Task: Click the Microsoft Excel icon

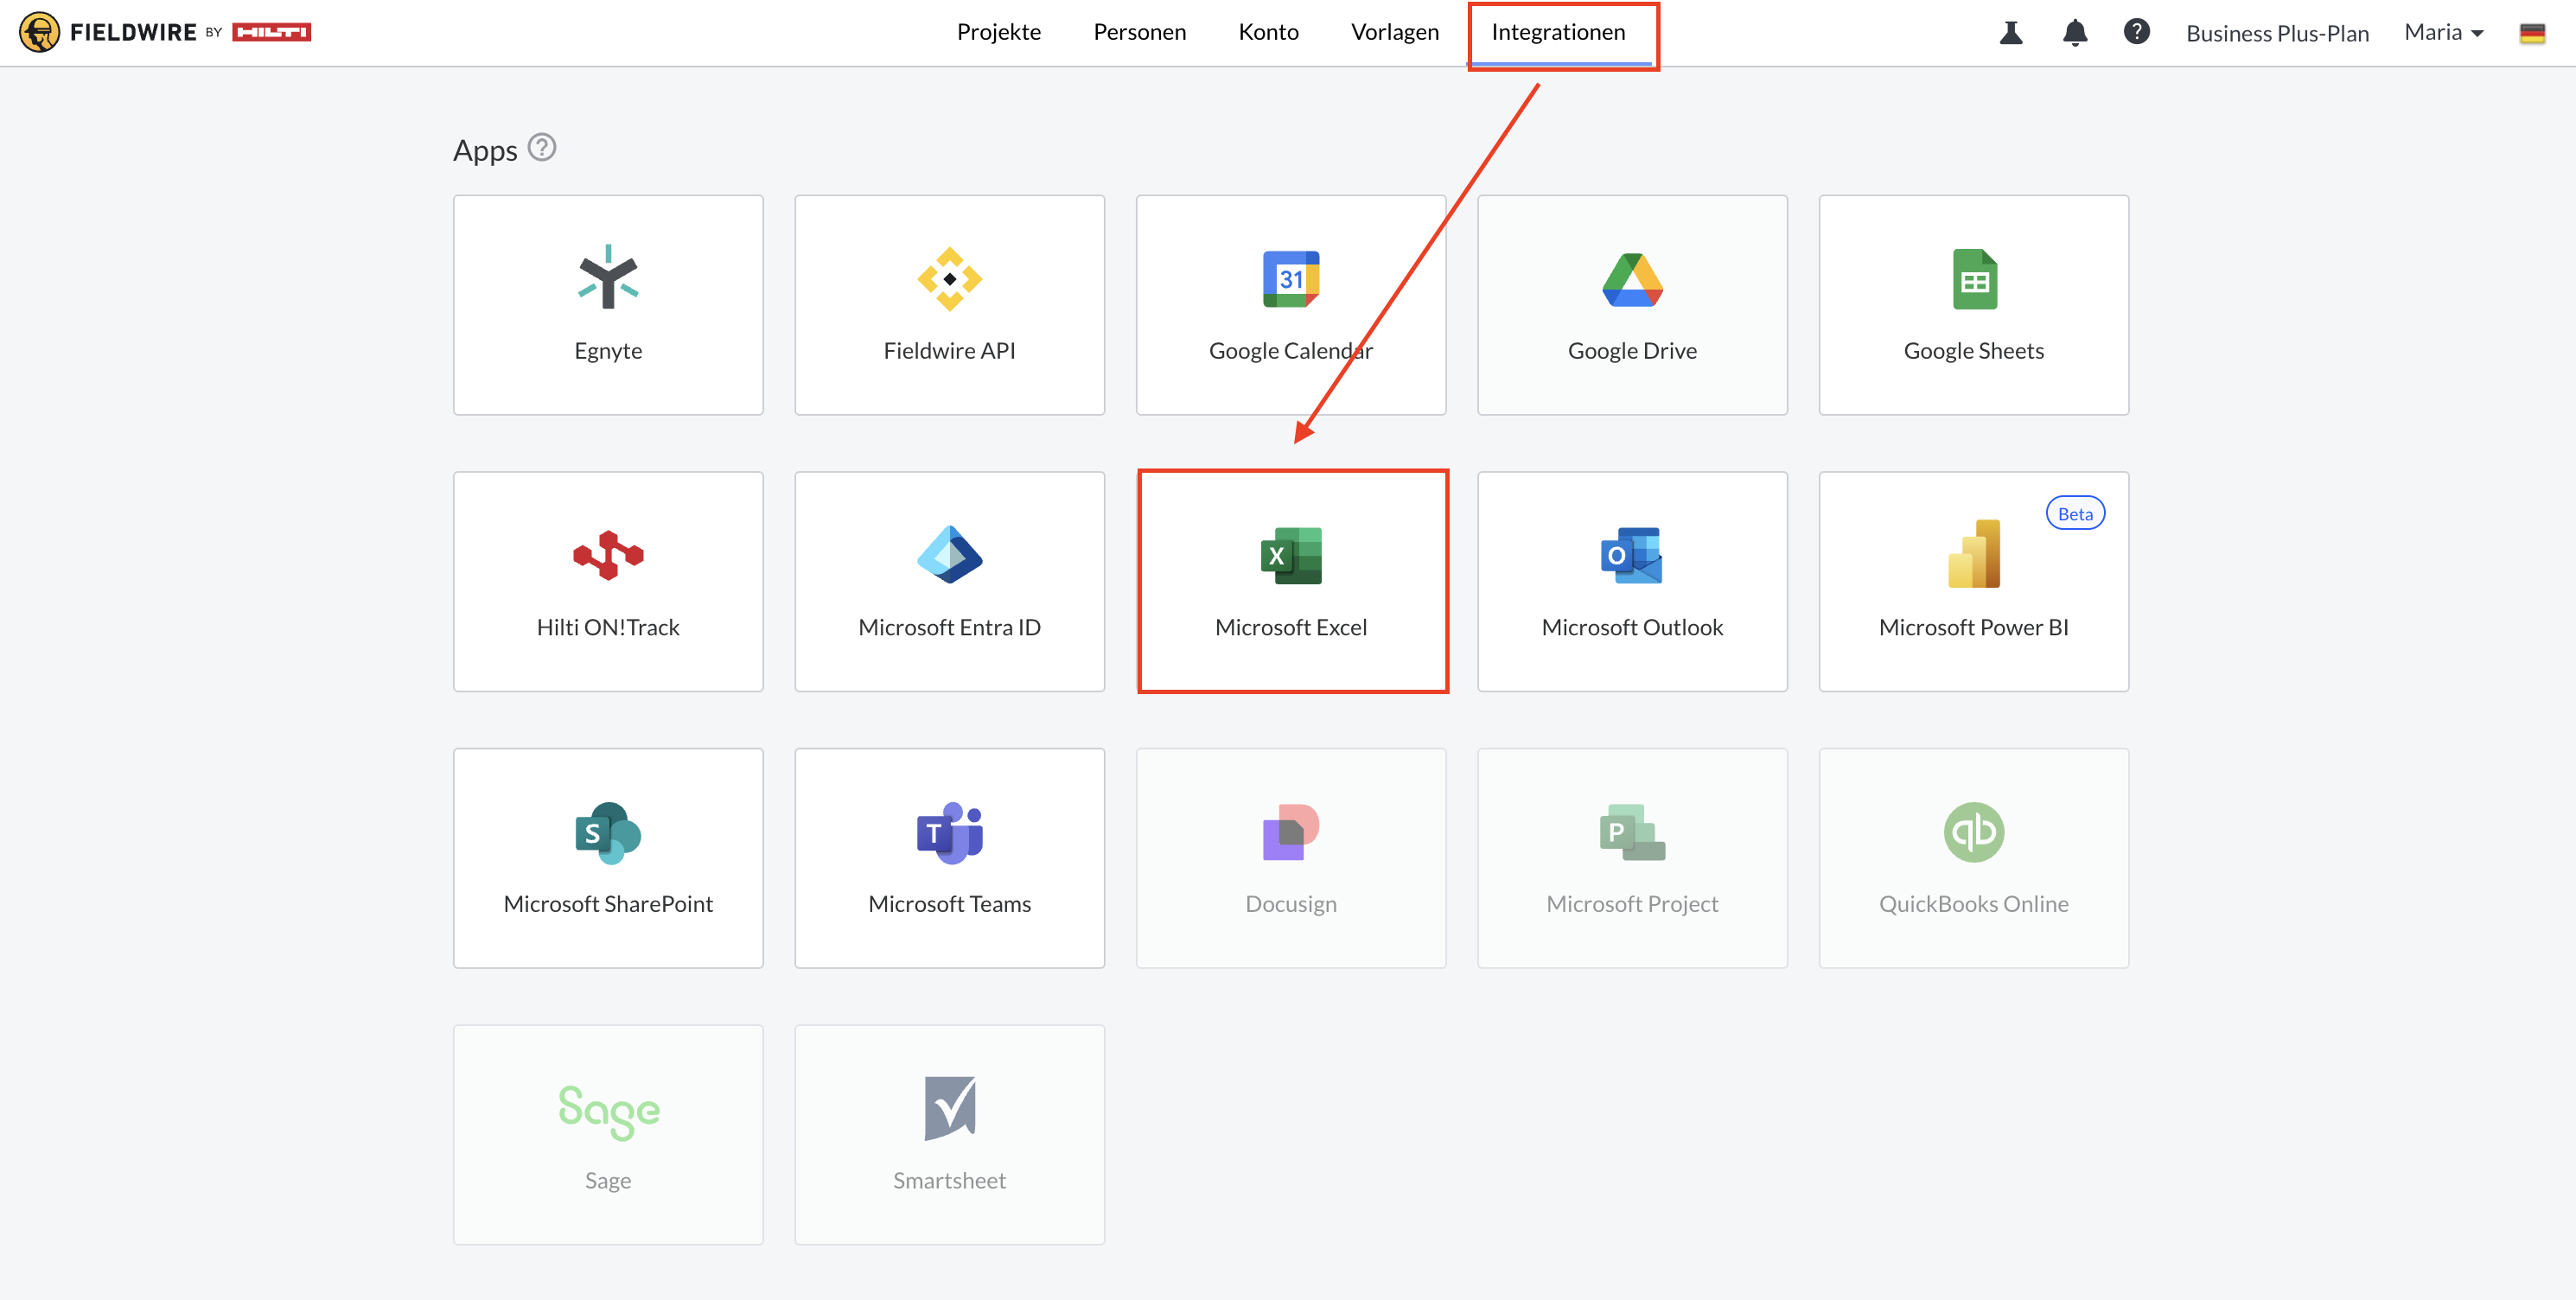Action: (1291, 555)
